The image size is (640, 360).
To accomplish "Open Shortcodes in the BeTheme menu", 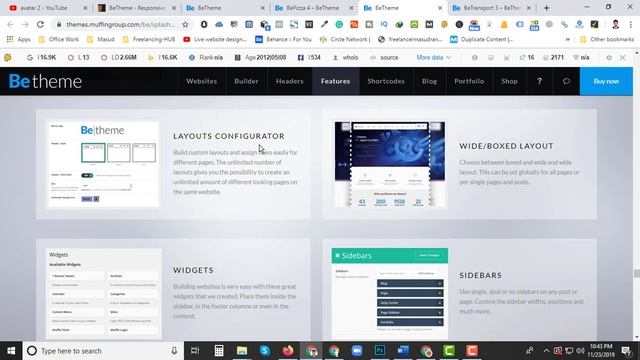I will (x=386, y=81).
